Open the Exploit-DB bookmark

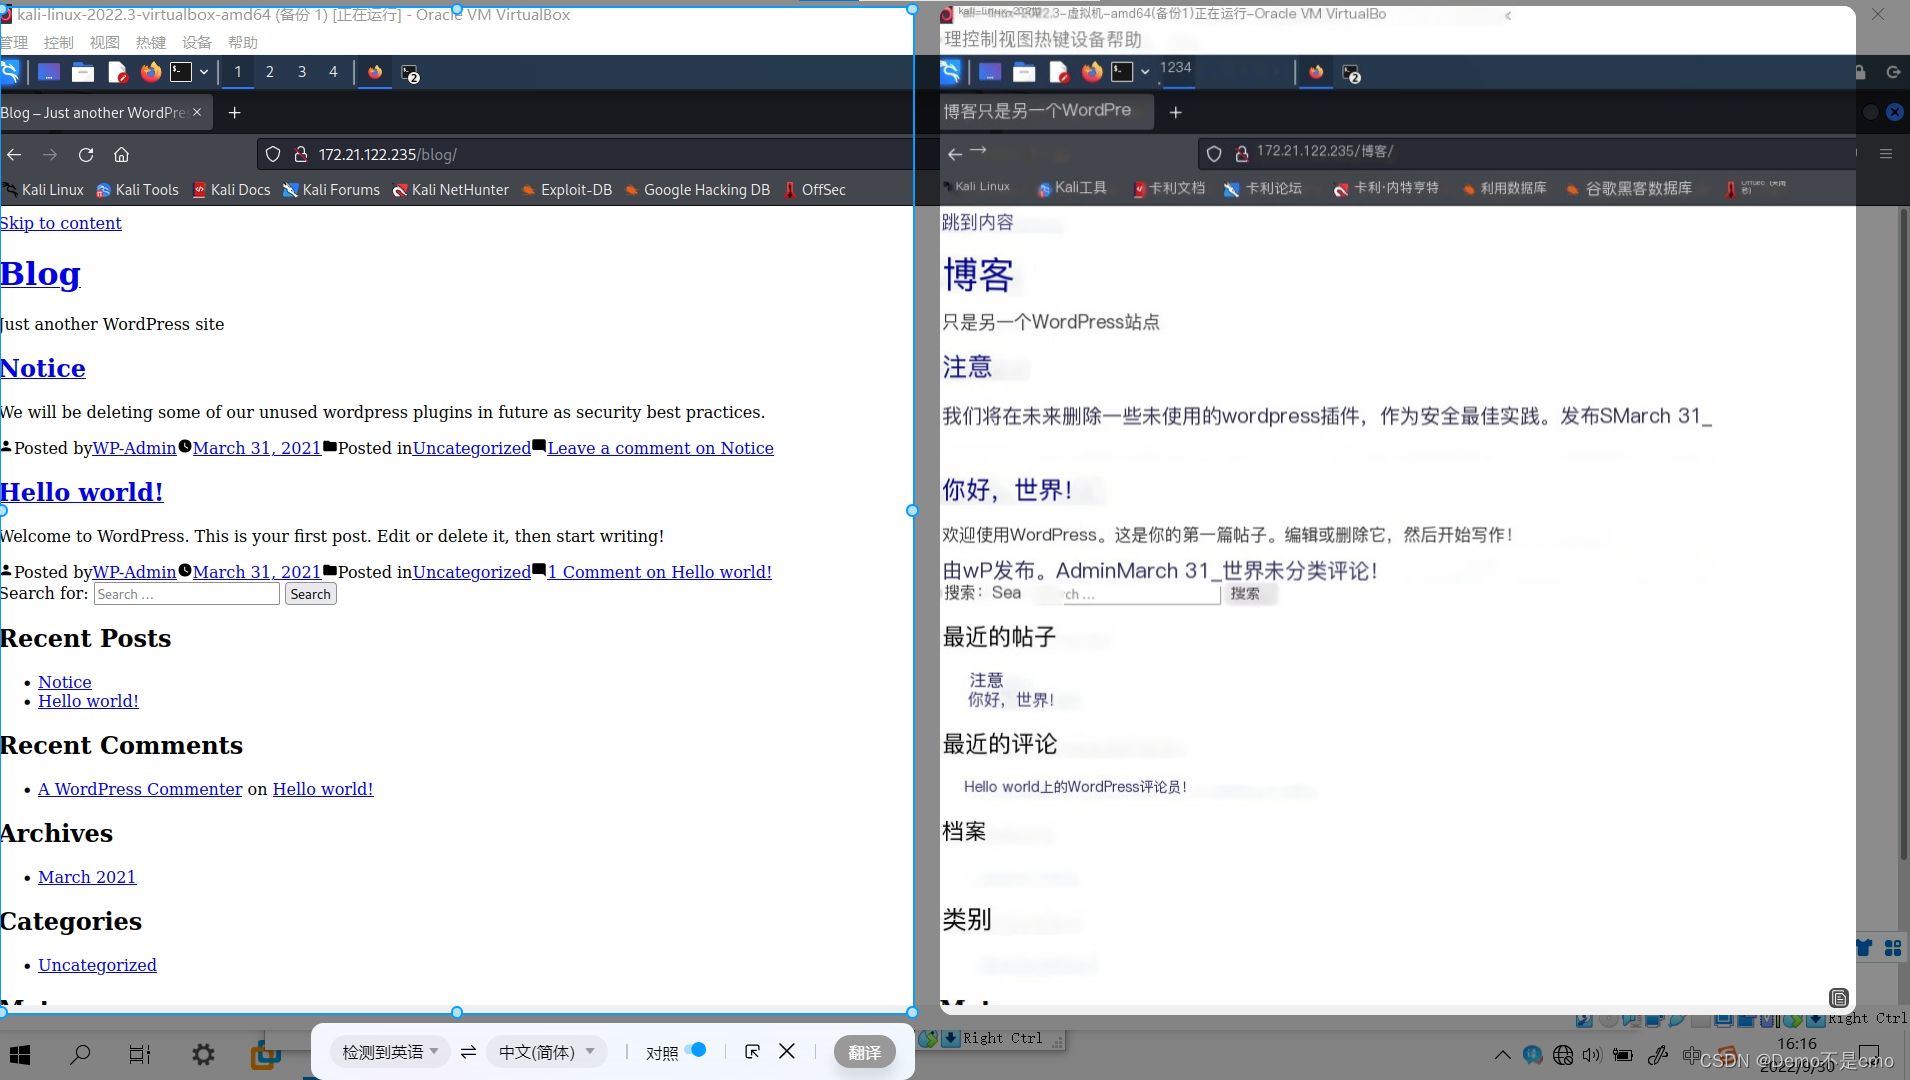click(x=567, y=190)
